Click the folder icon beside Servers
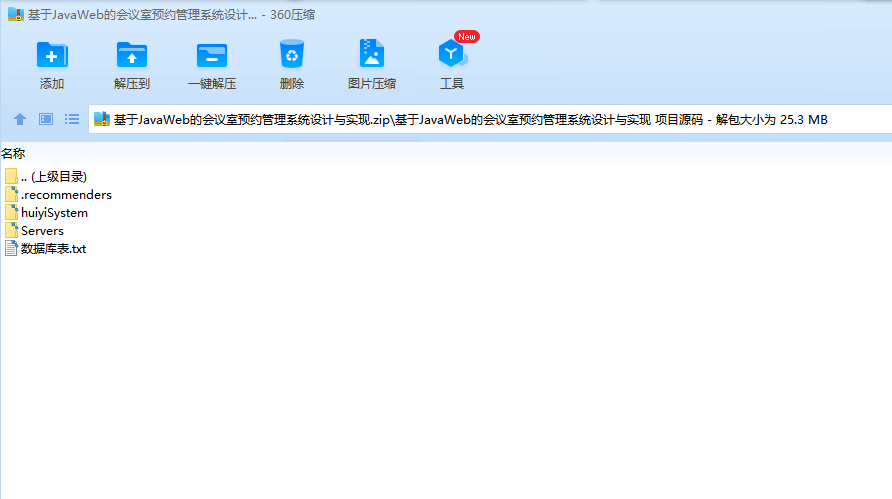Viewport: 892px width, 499px height. [11, 230]
